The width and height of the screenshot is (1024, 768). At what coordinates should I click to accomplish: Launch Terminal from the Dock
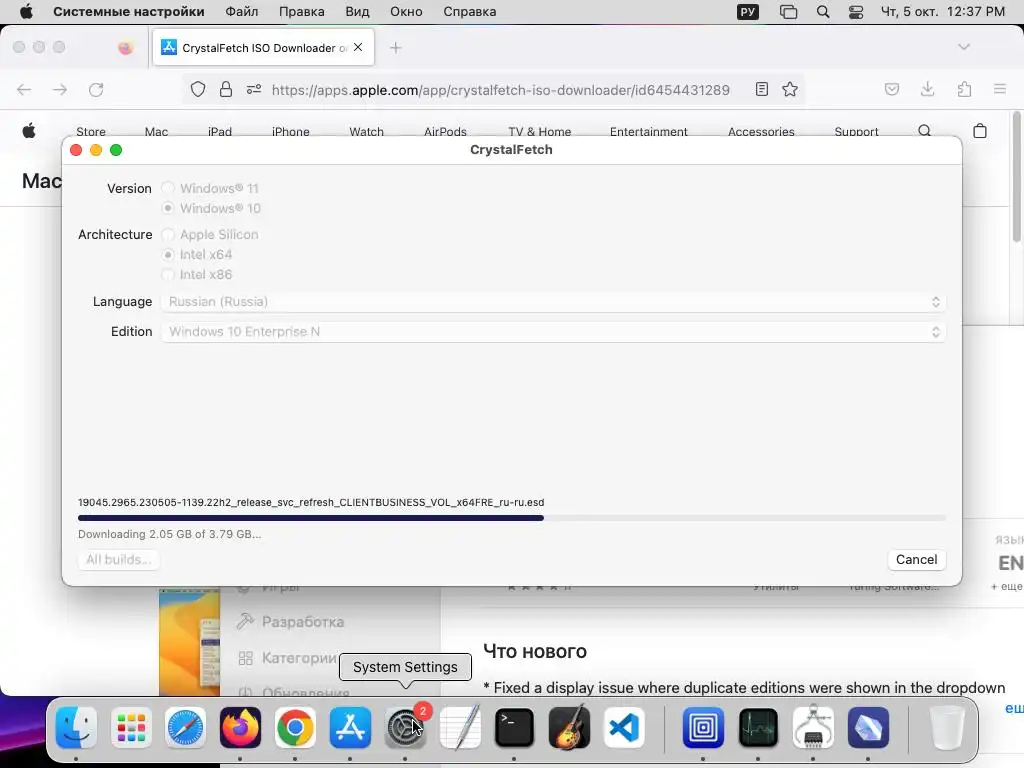(515, 727)
